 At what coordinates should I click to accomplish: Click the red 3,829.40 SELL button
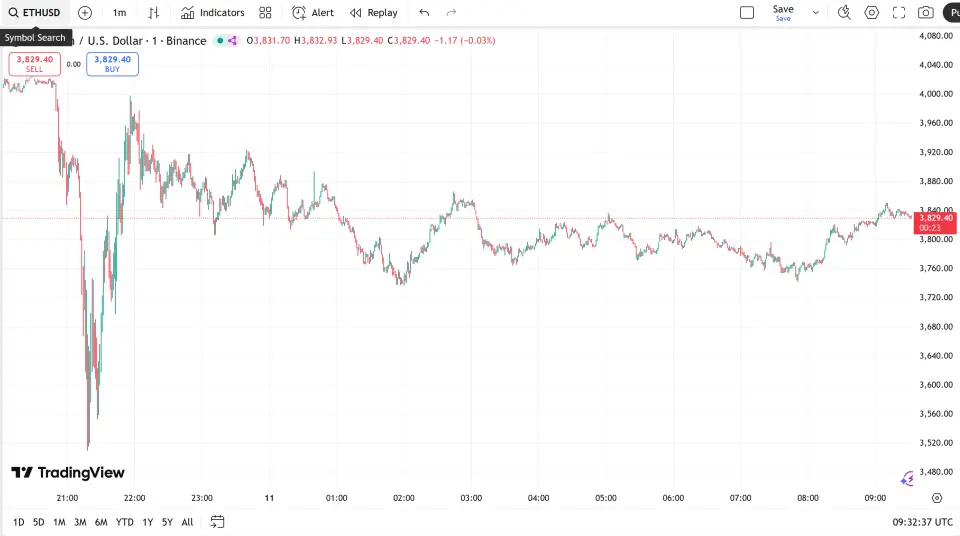click(x=35, y=64)
